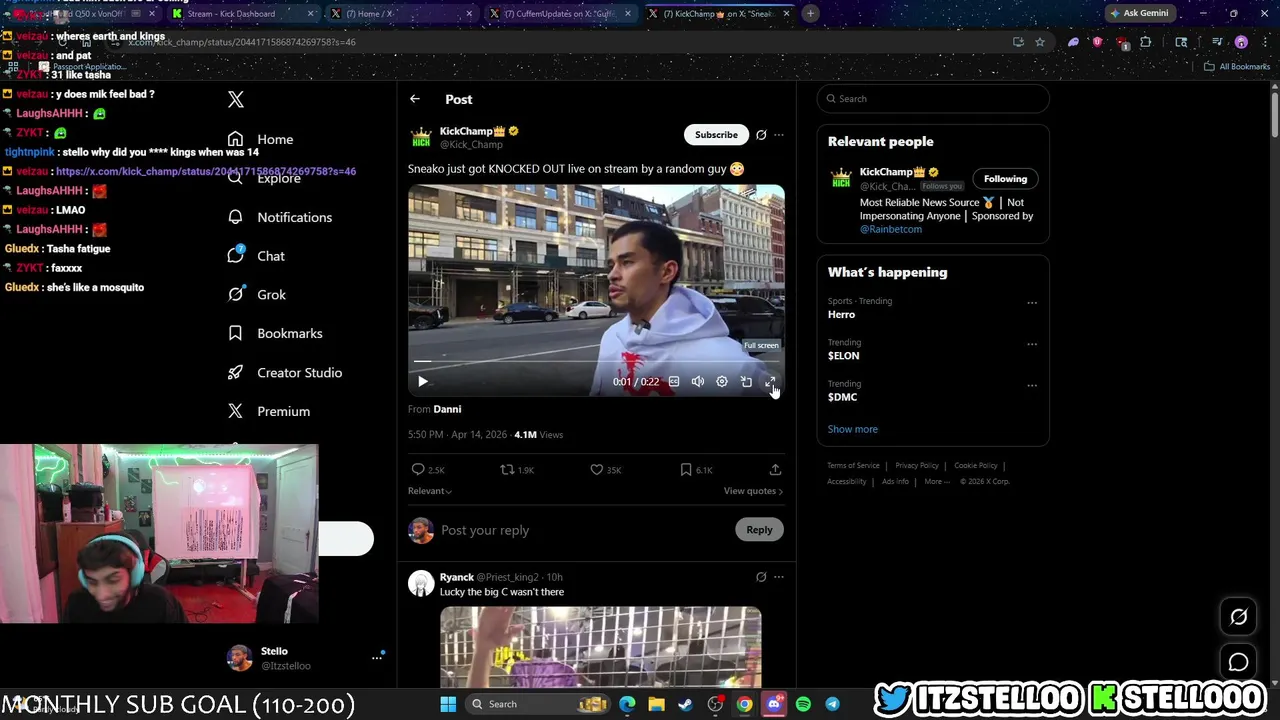Screen dimensions: 1280x720
Task: Bookmark the post with 6.1K bookmarks
Action: [x=695, y=469]
